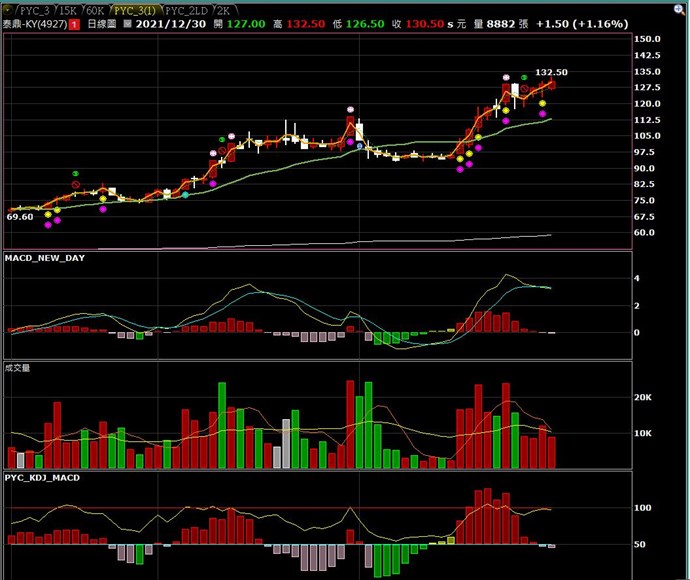Viewport: 690px width, 580px height.
Task: Click the MACD_NEW_DAY indicator title
Action: [45, 258]
